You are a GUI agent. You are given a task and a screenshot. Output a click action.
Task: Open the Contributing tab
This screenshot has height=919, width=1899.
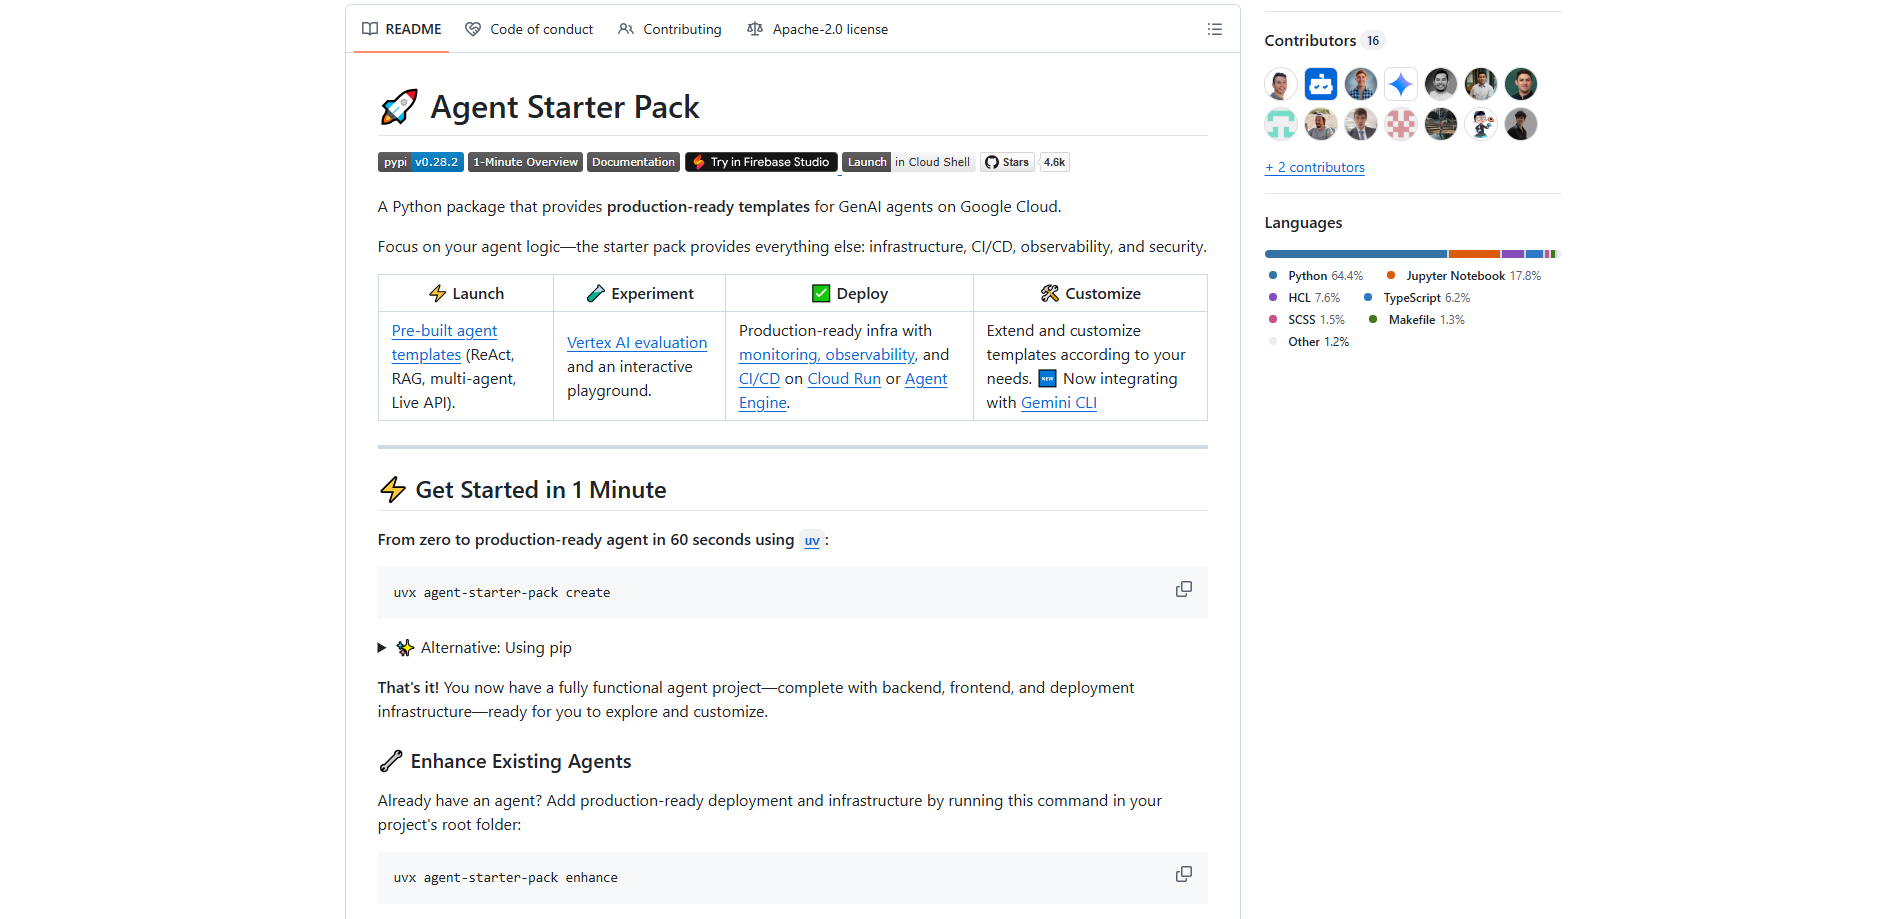(670, 30)
